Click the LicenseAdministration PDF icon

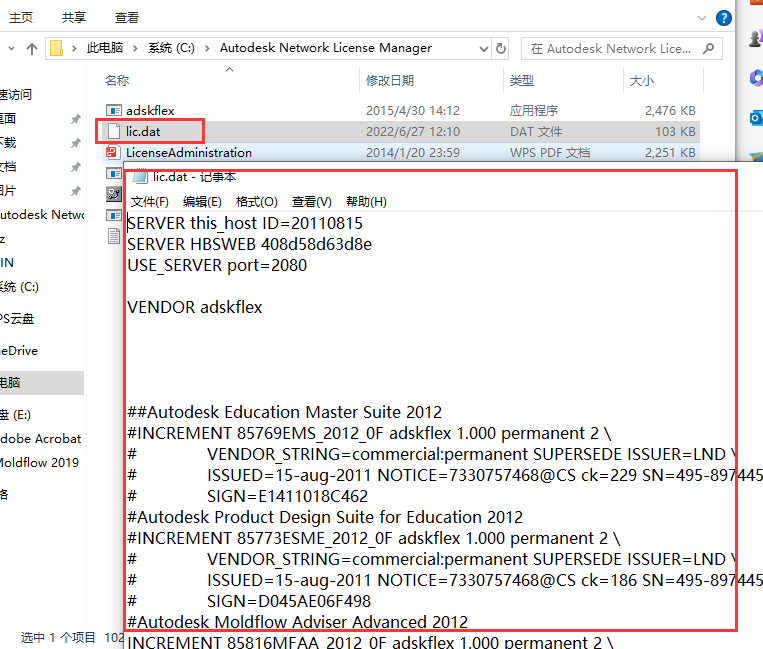click(x=113, y=152)
